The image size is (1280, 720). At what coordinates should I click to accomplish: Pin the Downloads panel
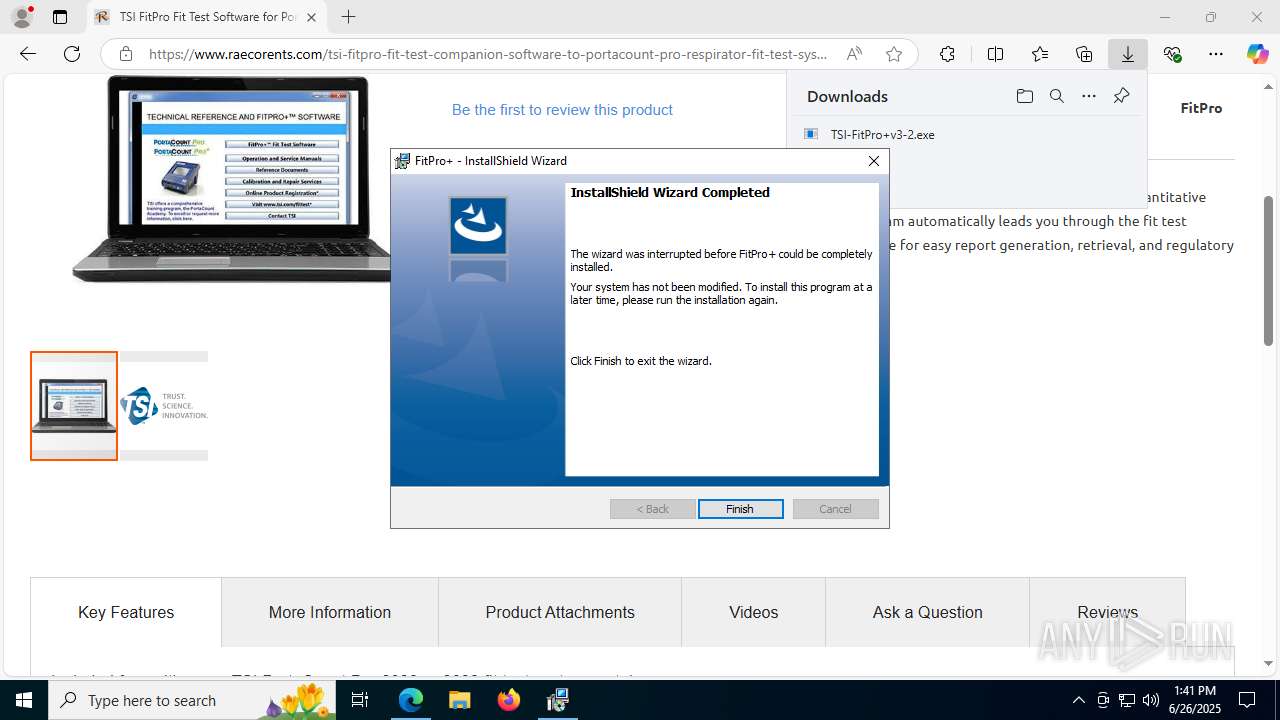[1121, 96]
